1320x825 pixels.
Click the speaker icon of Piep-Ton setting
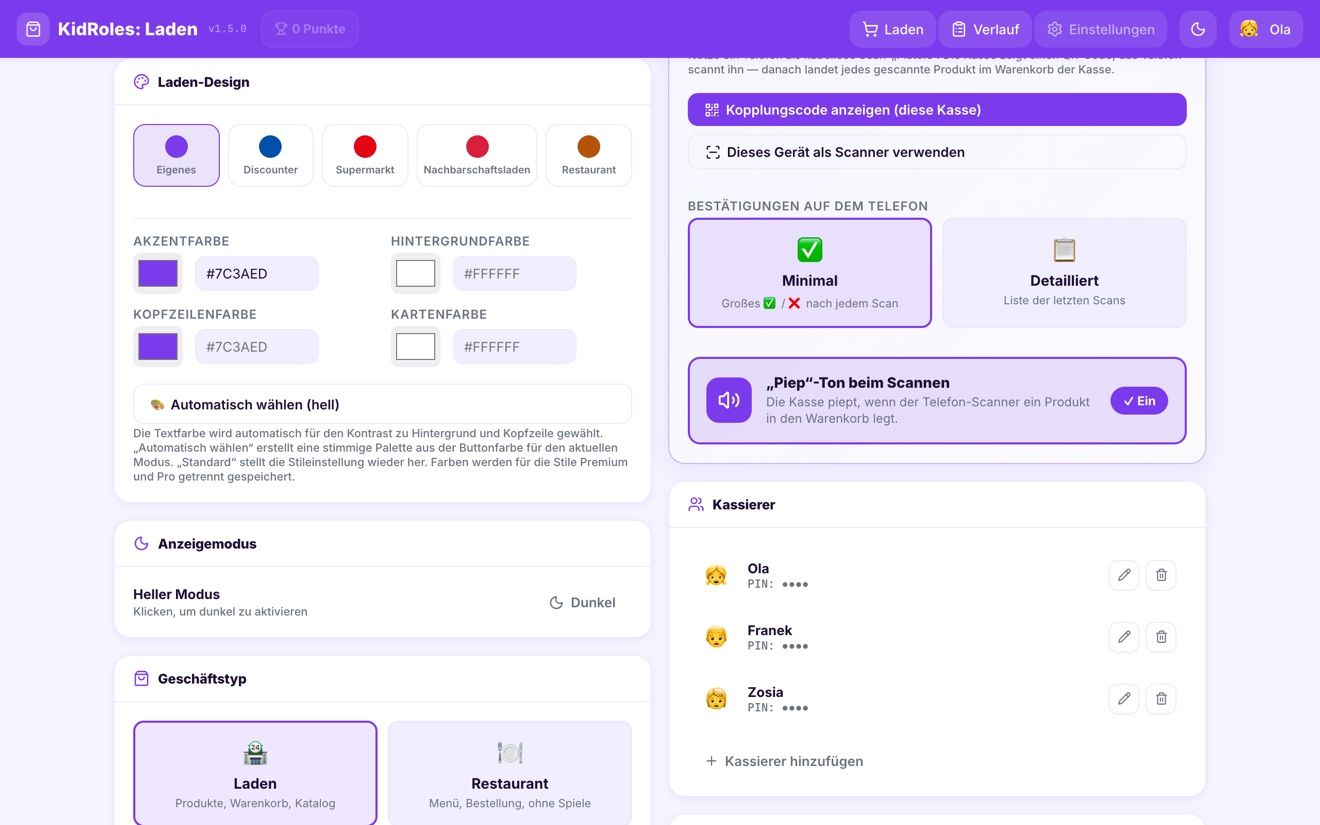pyautogui.click(x=729, y=400)
